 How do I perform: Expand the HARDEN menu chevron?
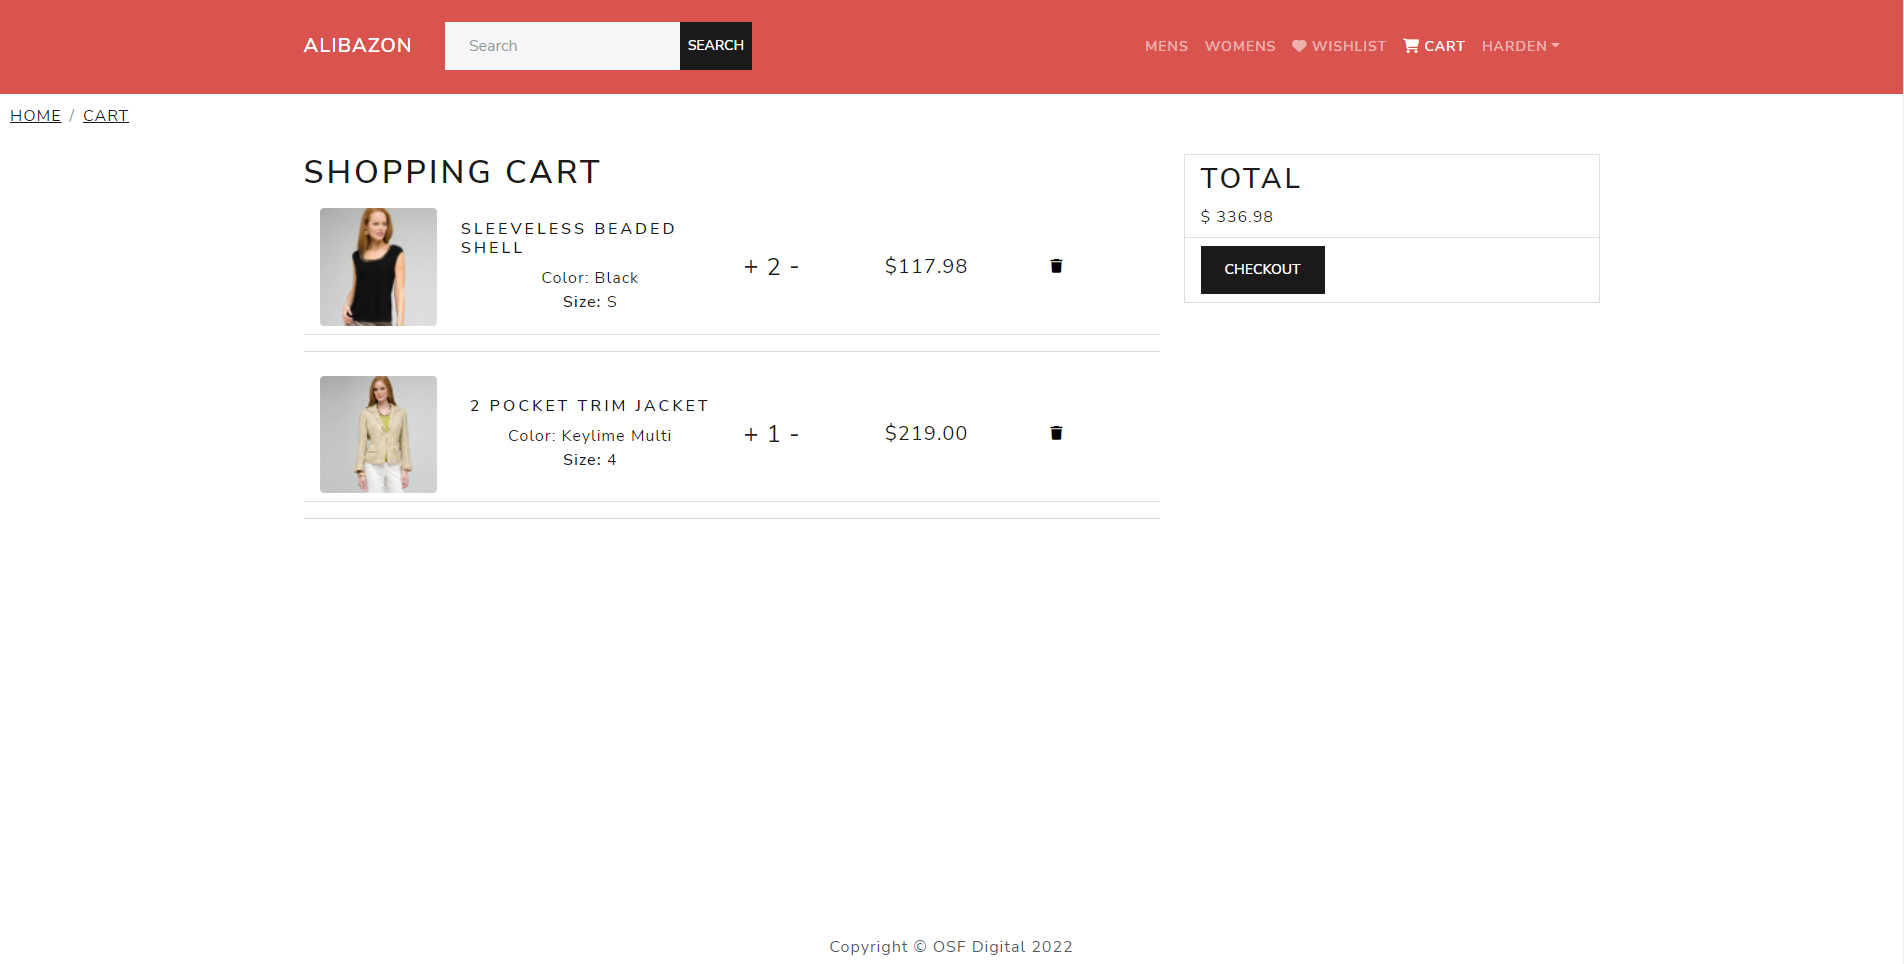pyautogui.click(x=1555, y=46)
